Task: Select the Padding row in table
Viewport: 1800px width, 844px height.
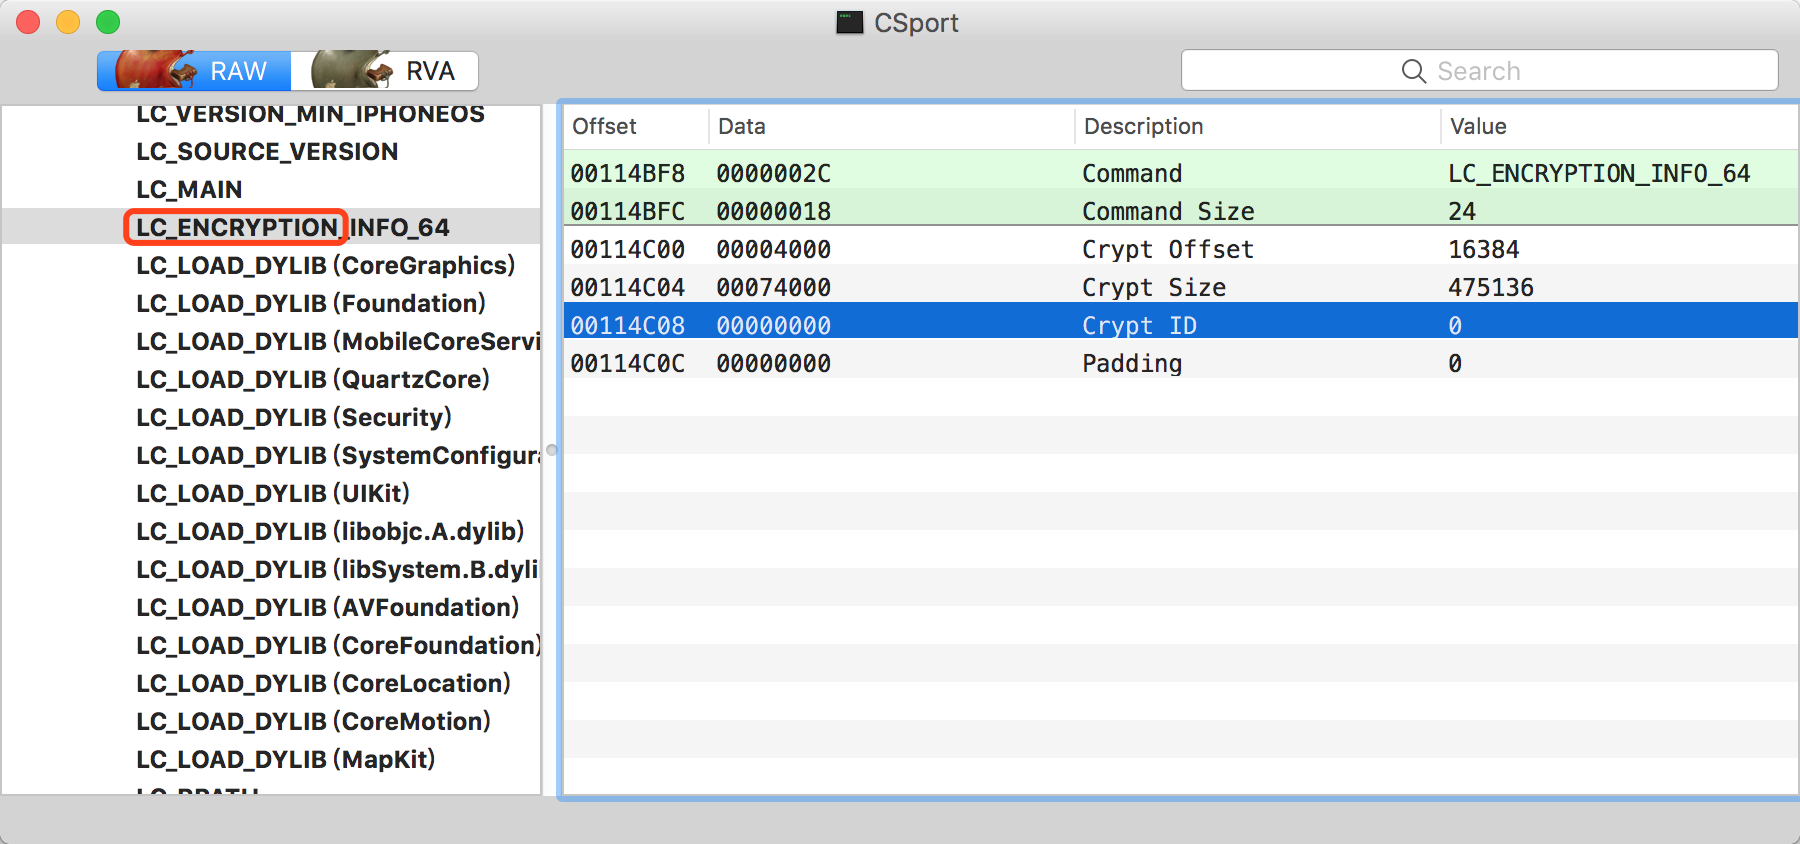Action: (1131, 364)
